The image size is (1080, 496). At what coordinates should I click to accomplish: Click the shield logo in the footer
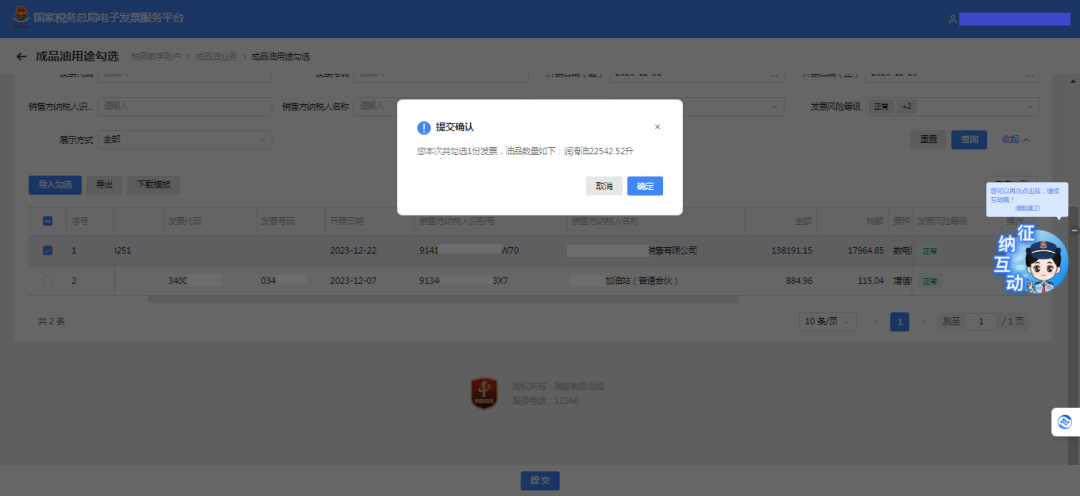click(x=484, y=393)
